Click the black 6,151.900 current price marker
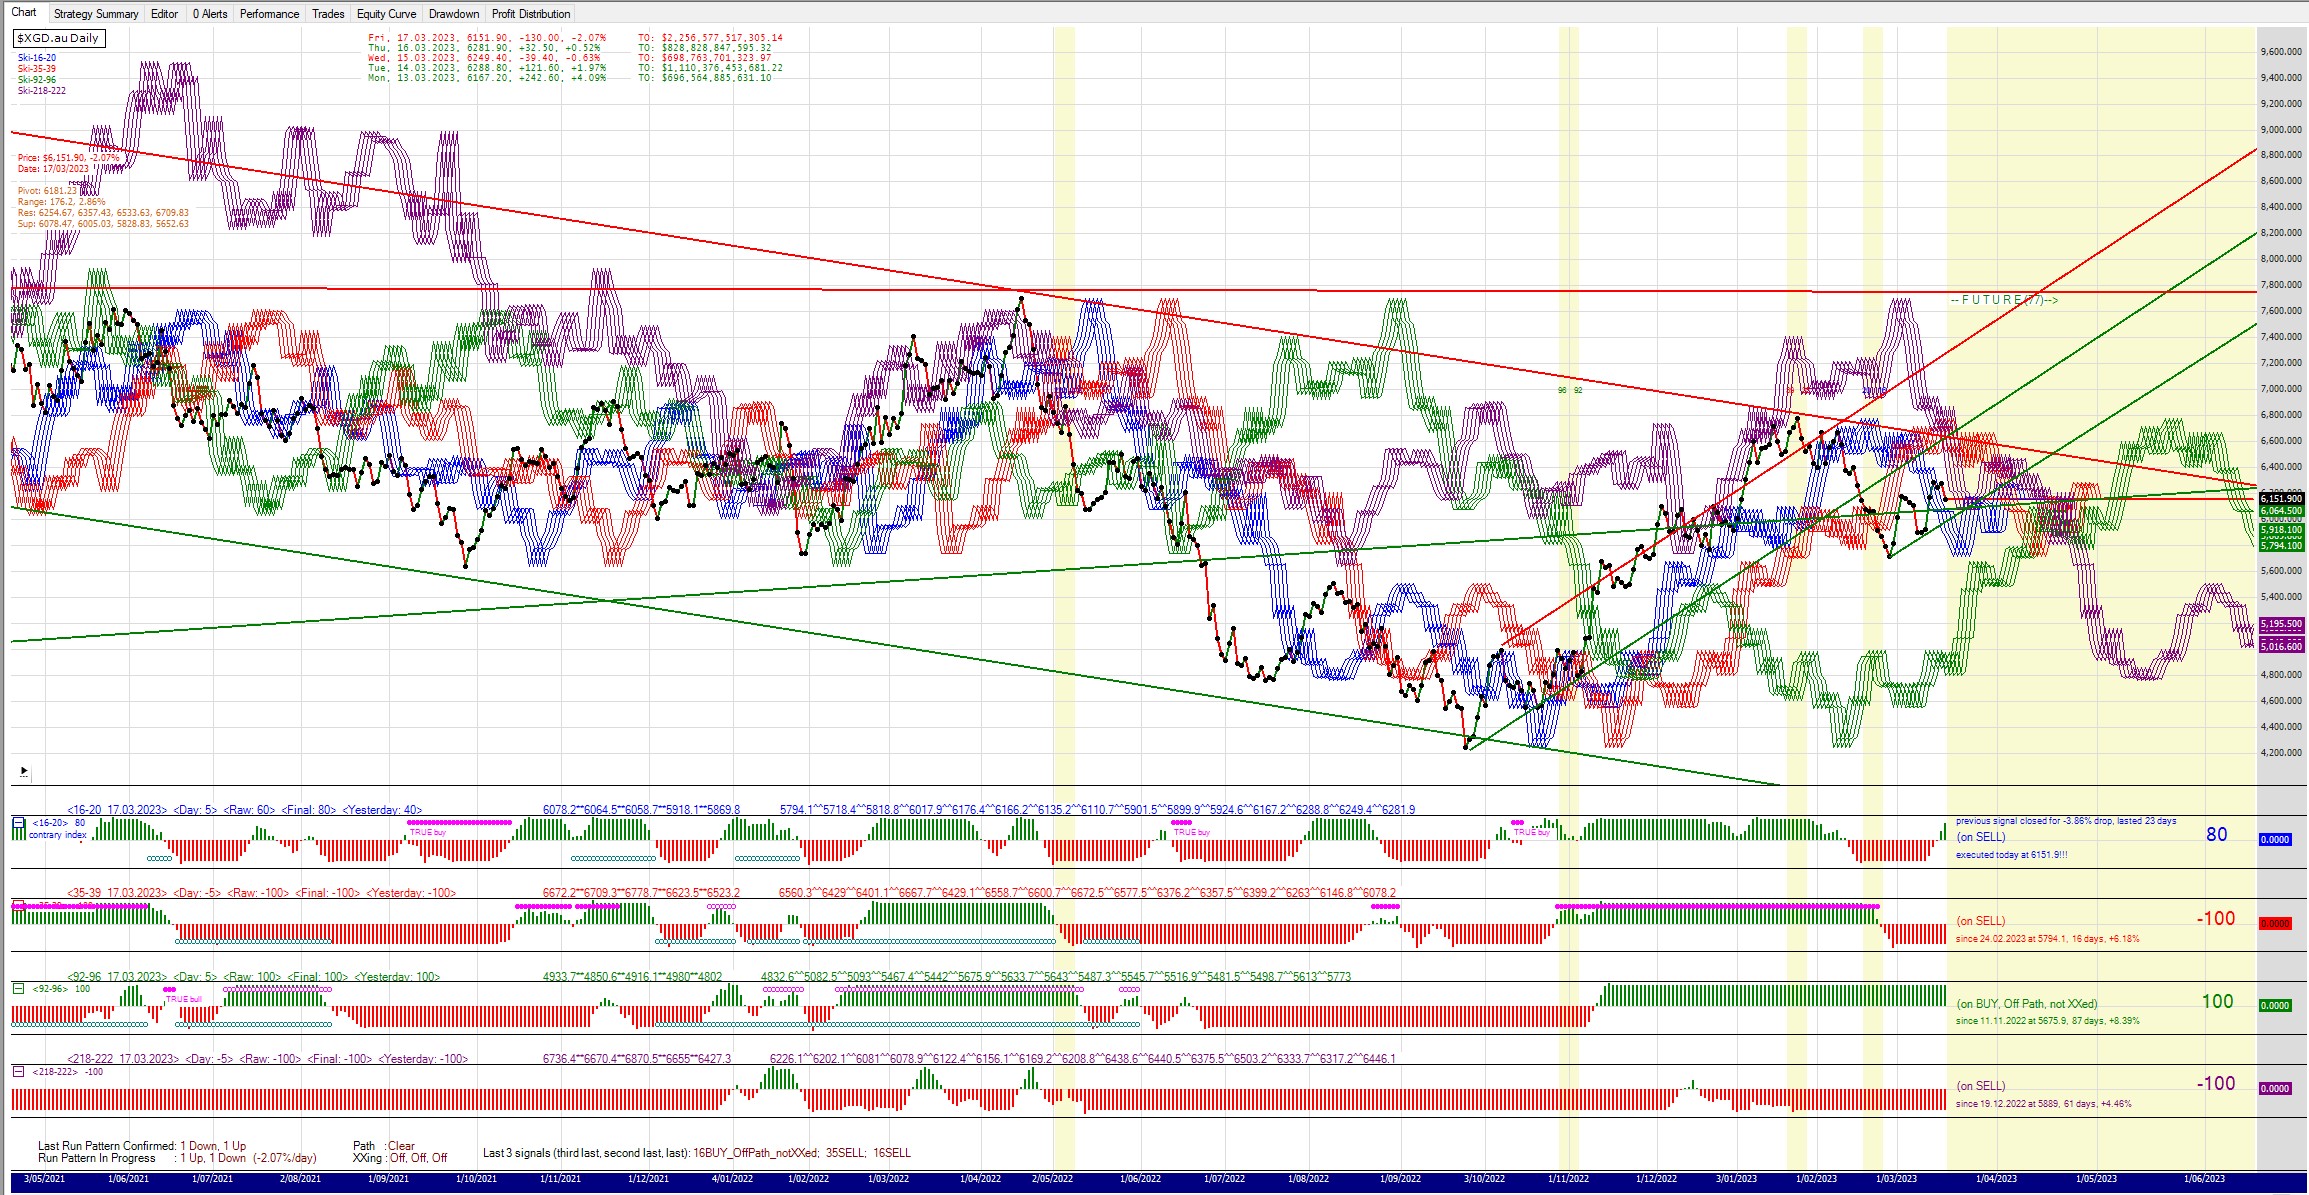 point(2281,498)
